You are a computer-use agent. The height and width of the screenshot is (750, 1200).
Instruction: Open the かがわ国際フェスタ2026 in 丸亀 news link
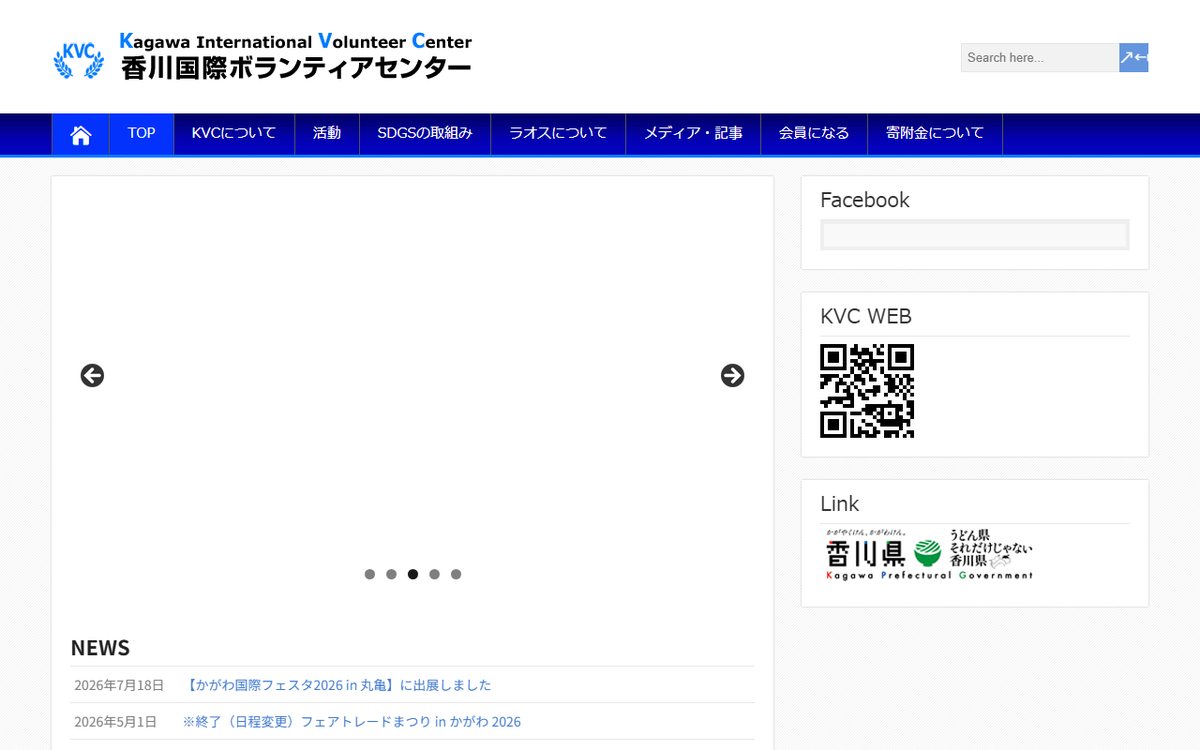pyautogui.click(x=338, y=685)
